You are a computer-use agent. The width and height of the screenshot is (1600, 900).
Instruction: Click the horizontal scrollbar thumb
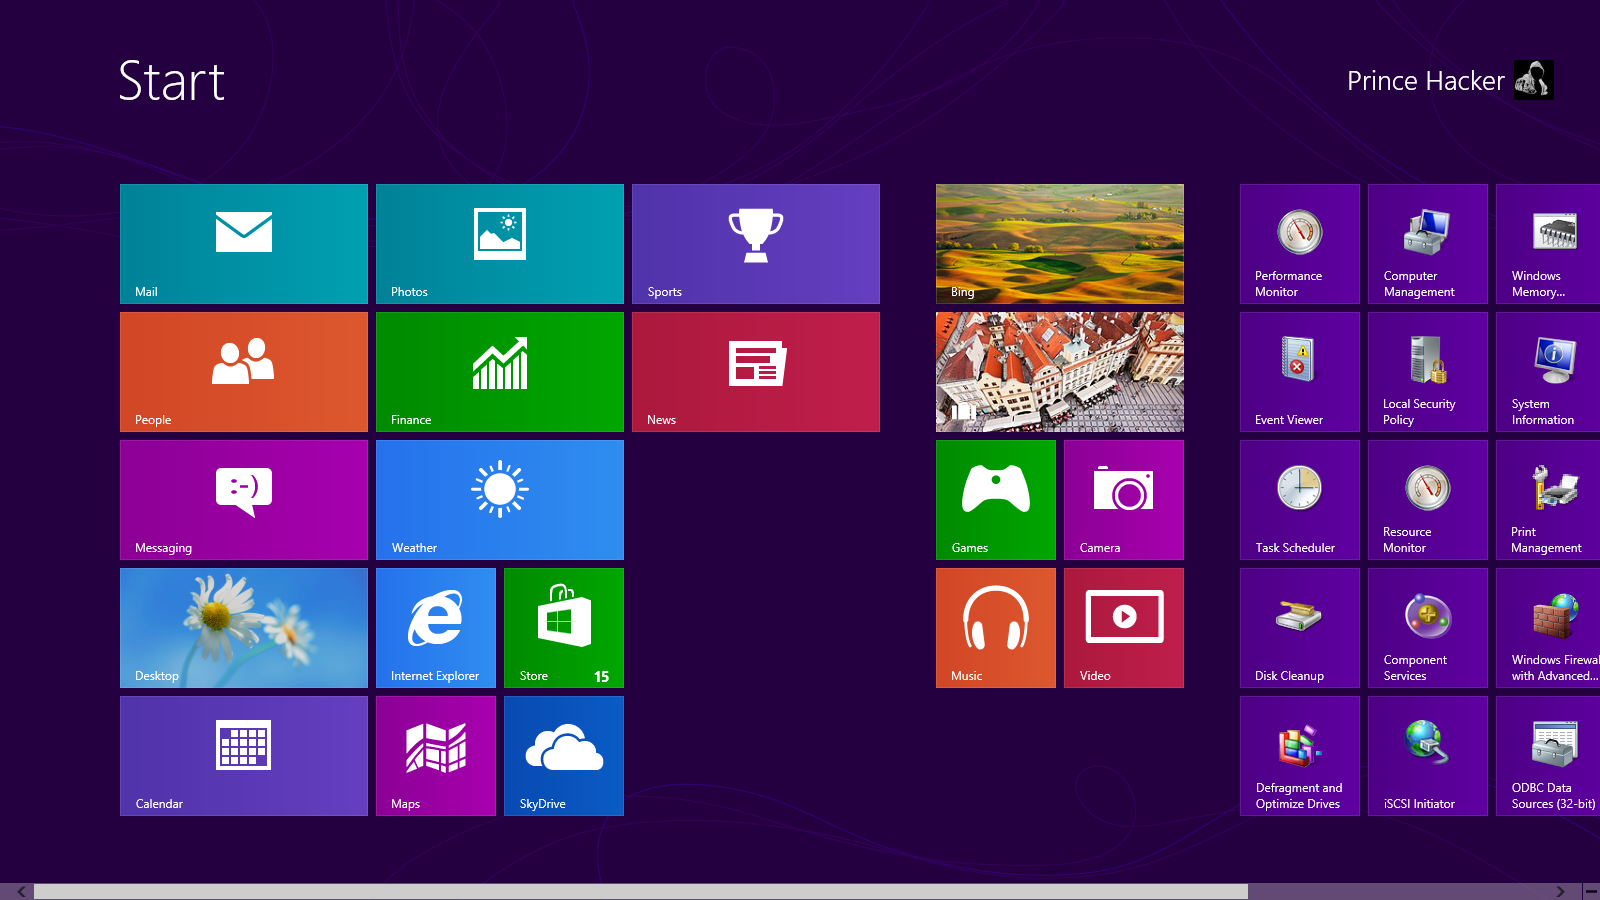click(641, 891)
